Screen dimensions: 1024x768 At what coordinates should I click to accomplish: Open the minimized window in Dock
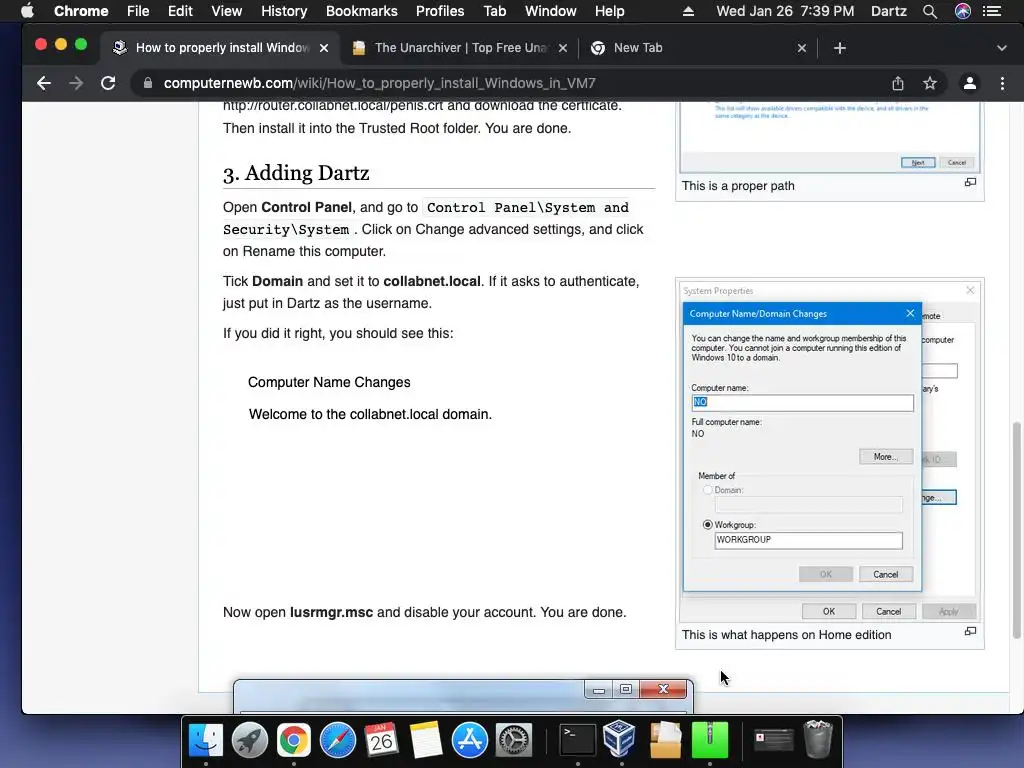pos(773,741)
